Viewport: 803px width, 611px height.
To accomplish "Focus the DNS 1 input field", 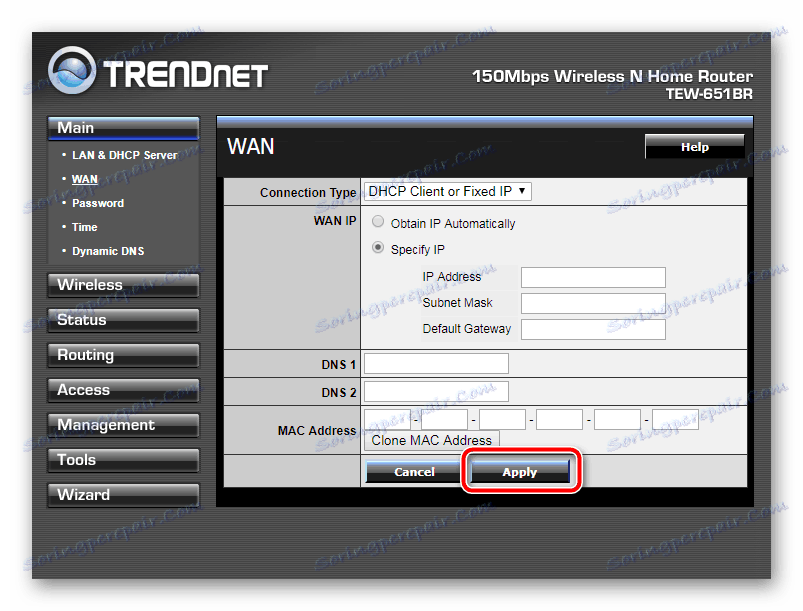I will click(x=436, y=364).
